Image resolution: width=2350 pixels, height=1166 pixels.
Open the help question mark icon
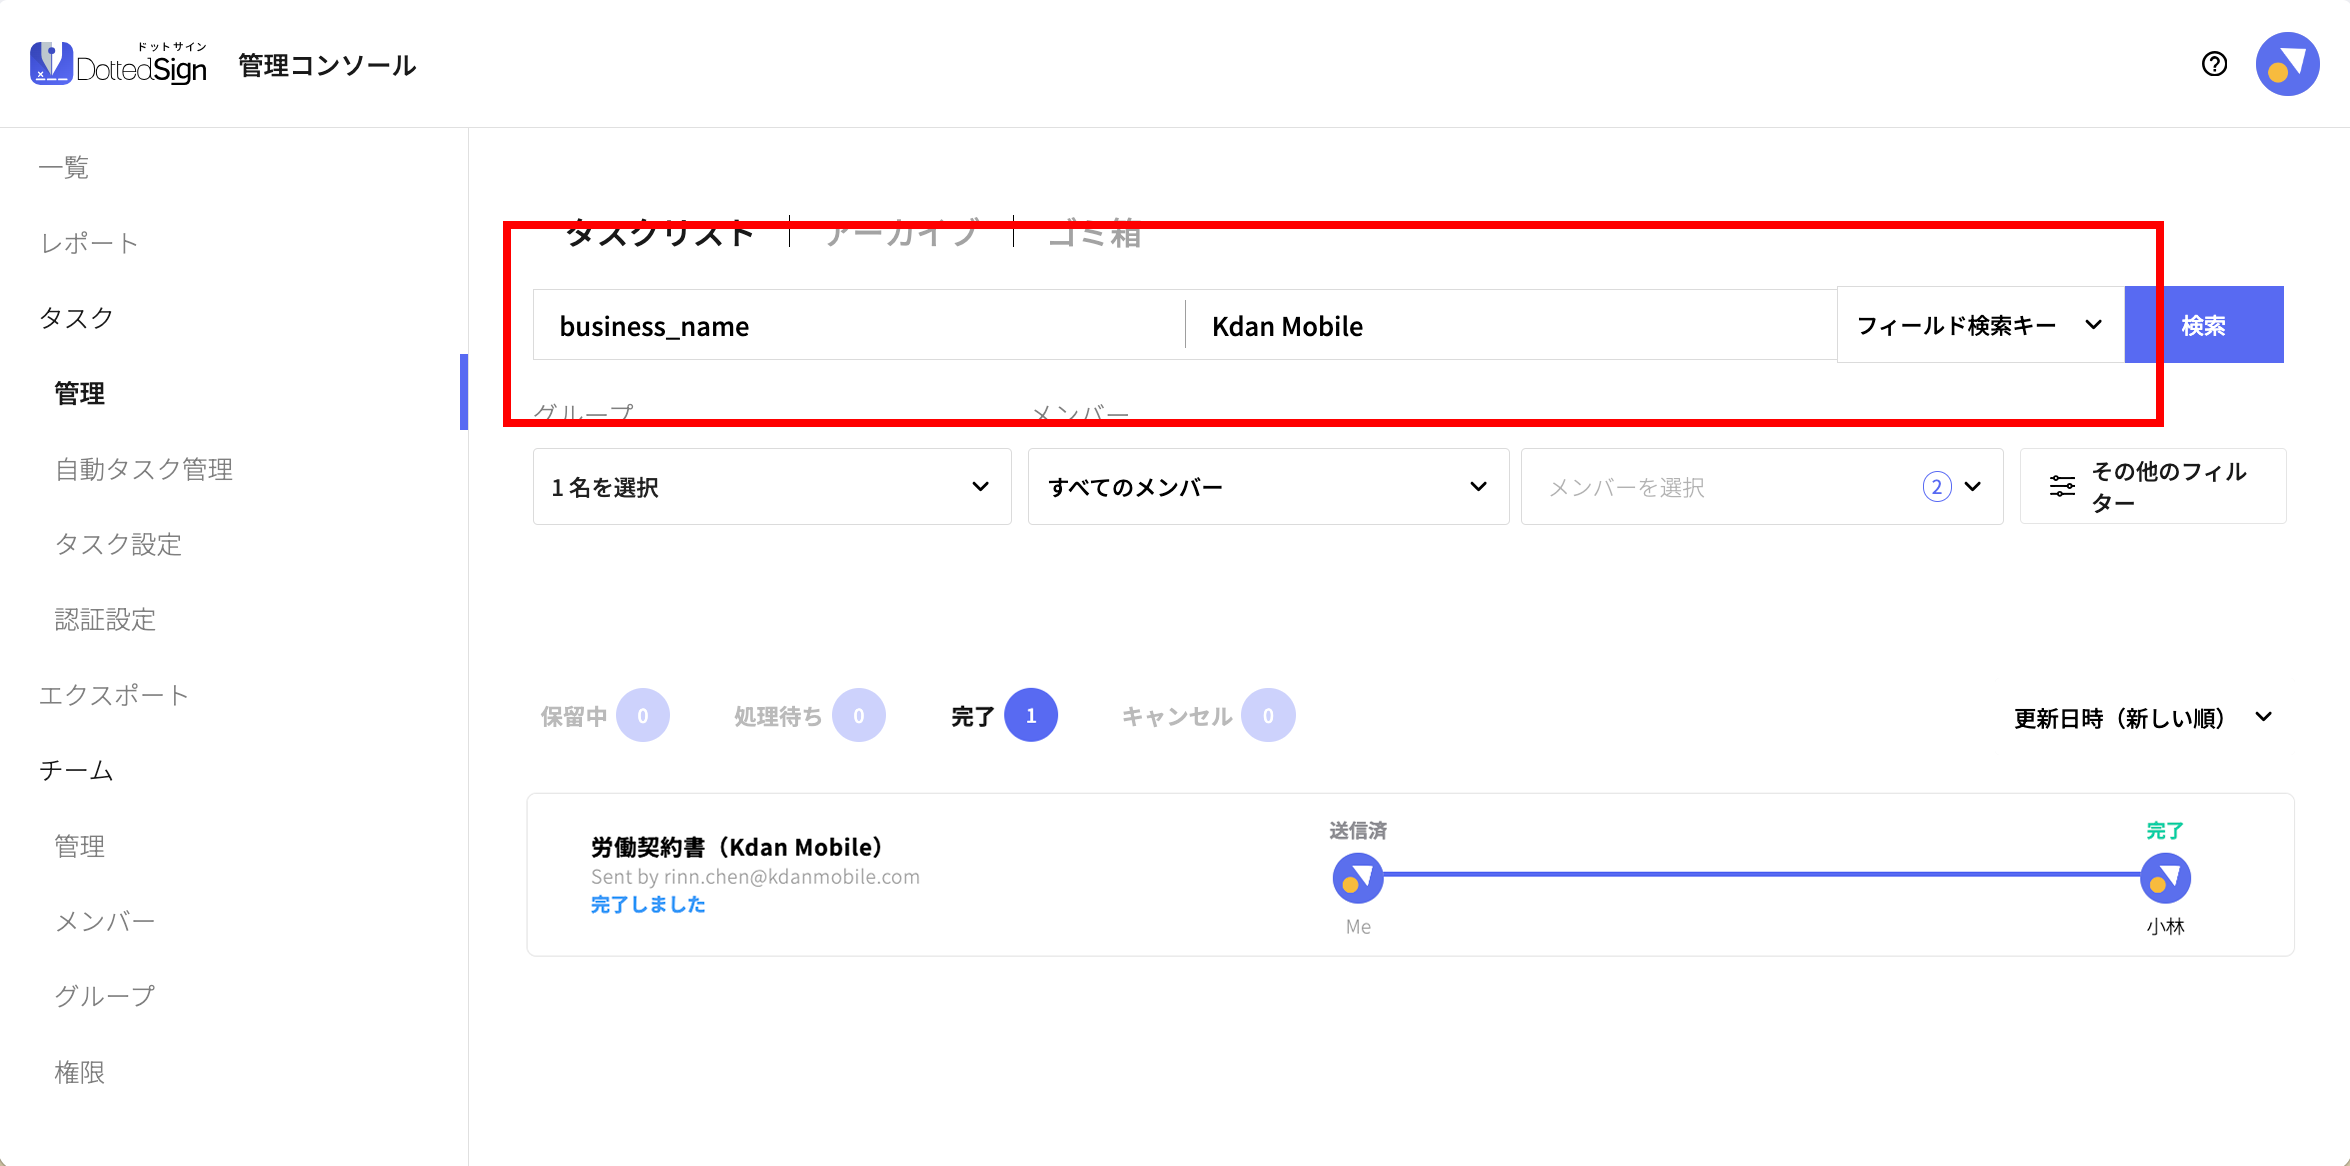click(2214, 64)
